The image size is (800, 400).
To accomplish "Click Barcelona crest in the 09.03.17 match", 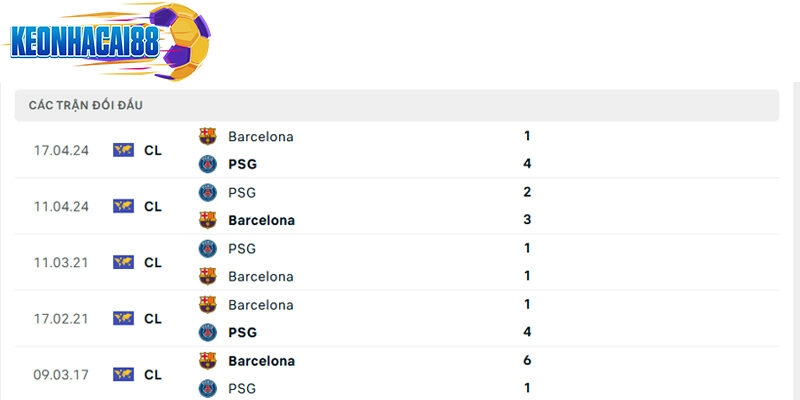I will [207, 360].
